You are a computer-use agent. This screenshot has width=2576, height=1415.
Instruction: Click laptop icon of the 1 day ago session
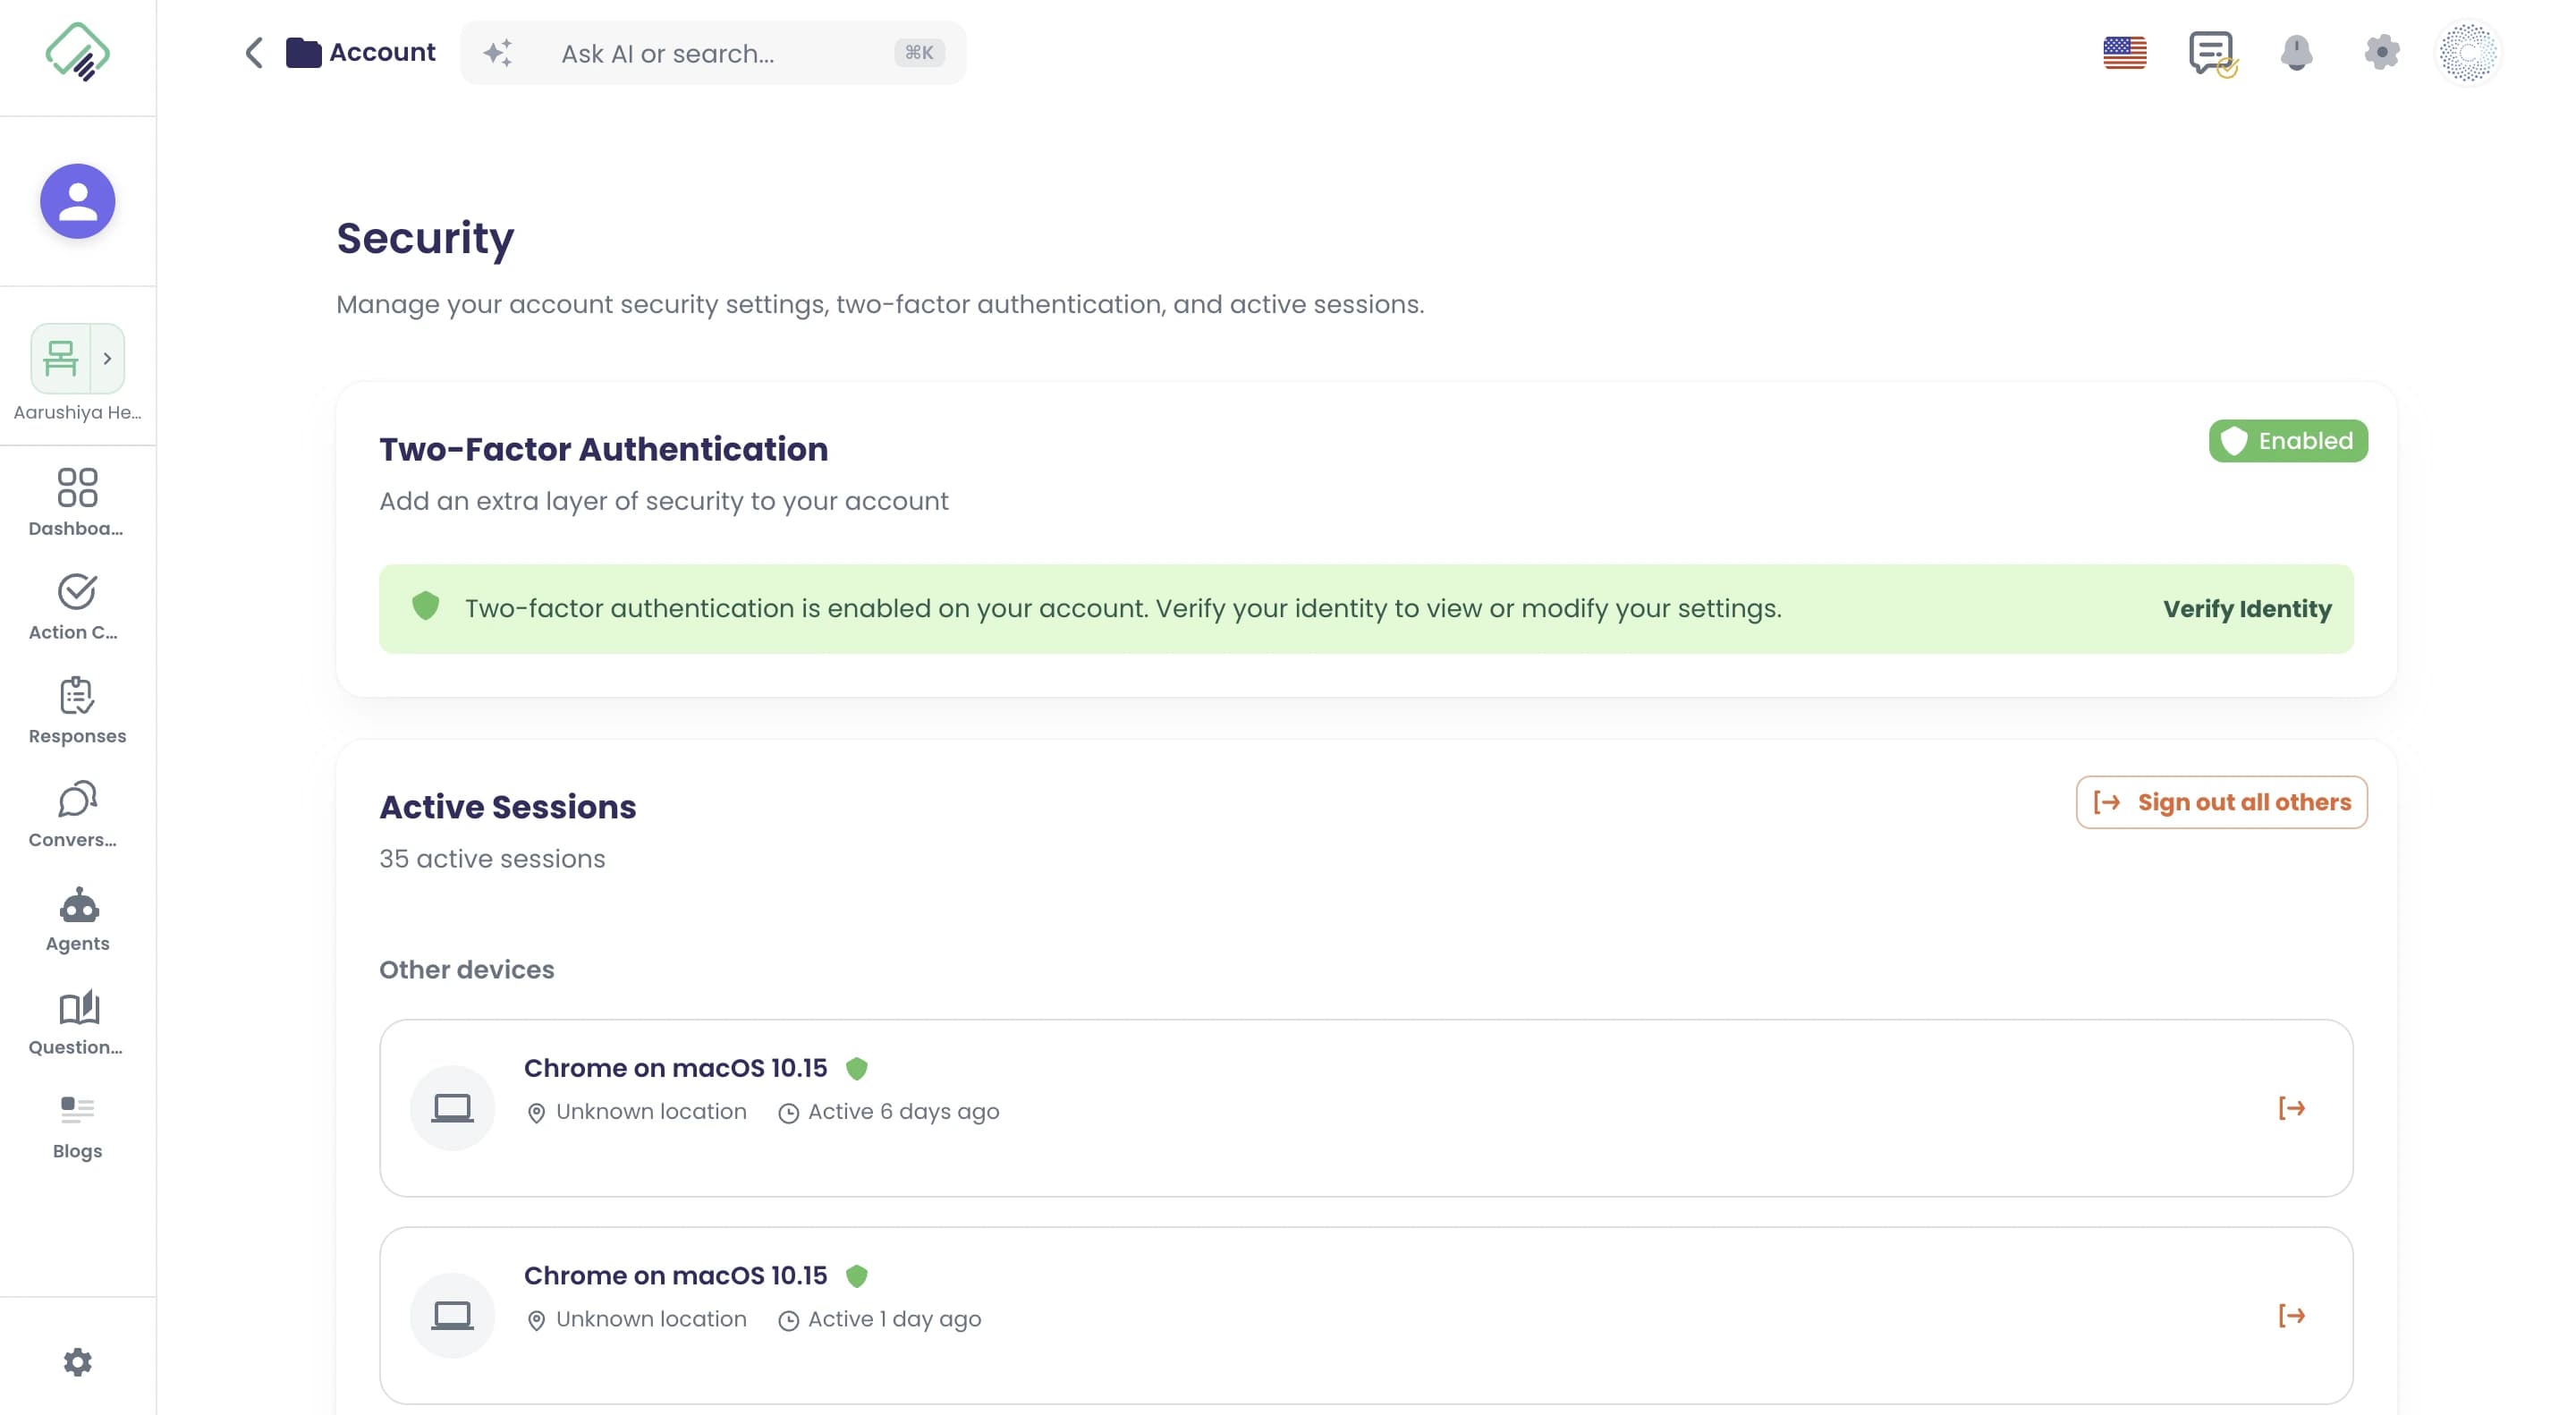pos(452,1315)
